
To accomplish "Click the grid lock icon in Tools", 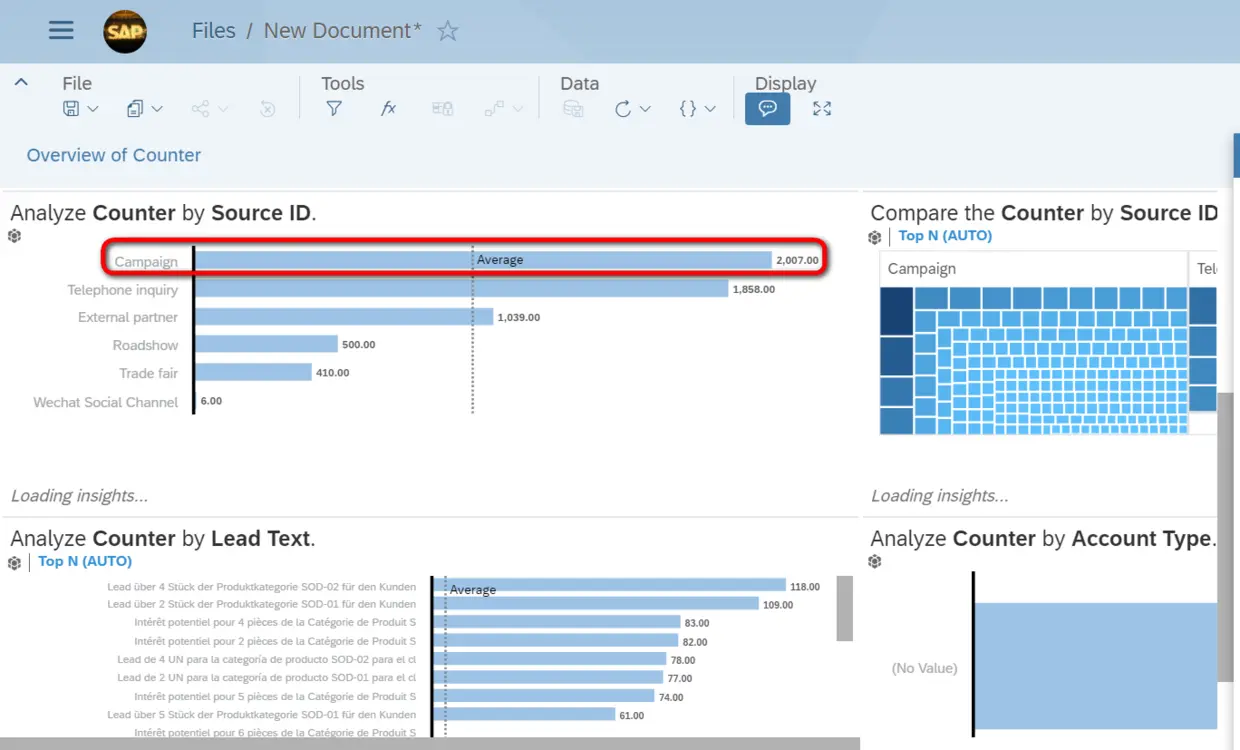I will click(x=442, y=109).
